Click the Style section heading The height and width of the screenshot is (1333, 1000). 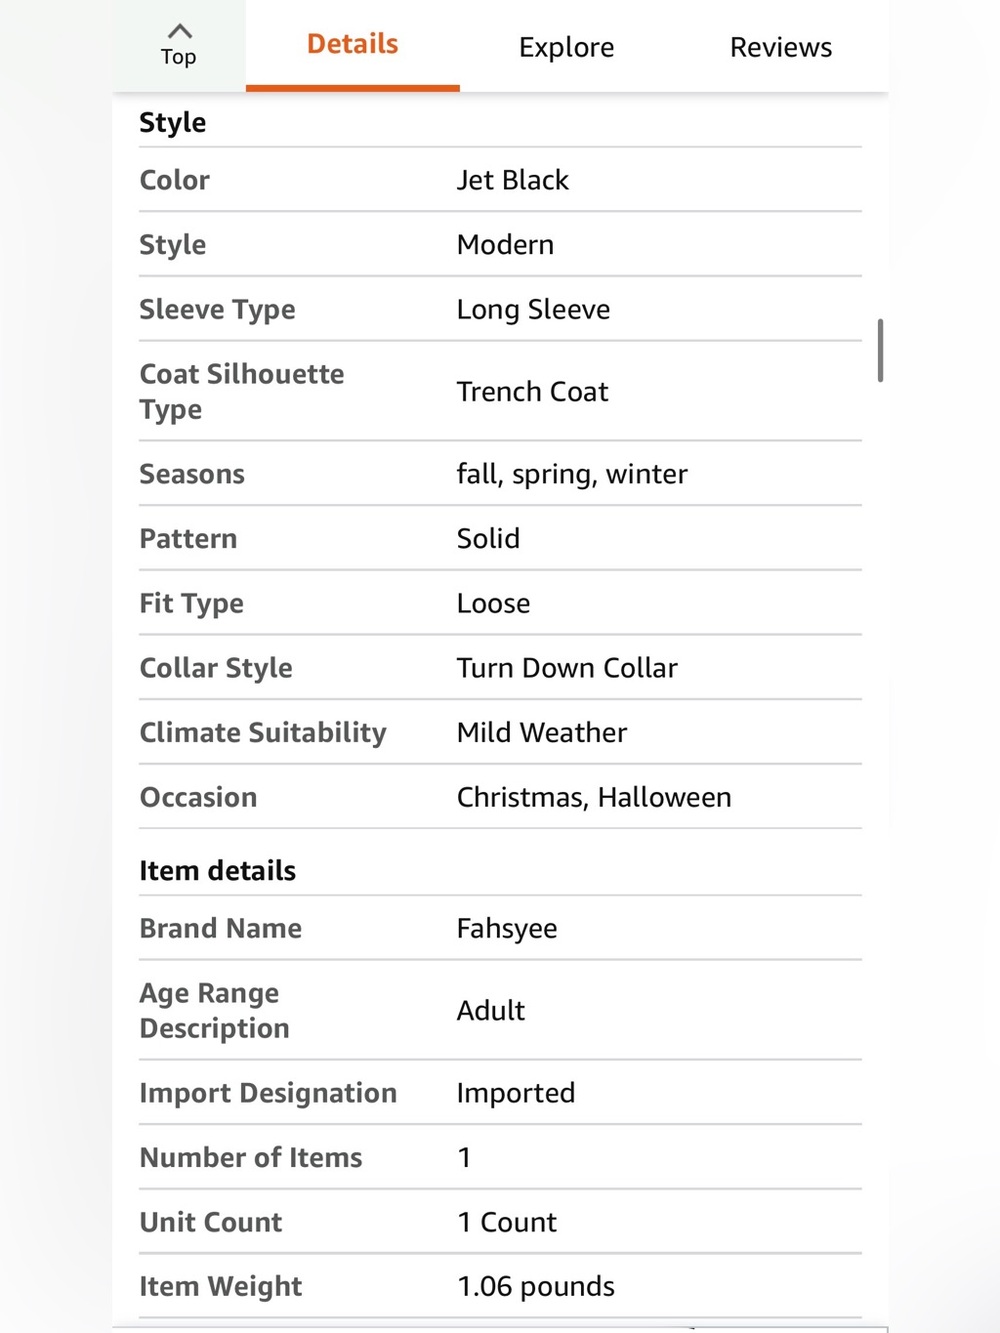[173, 123]
